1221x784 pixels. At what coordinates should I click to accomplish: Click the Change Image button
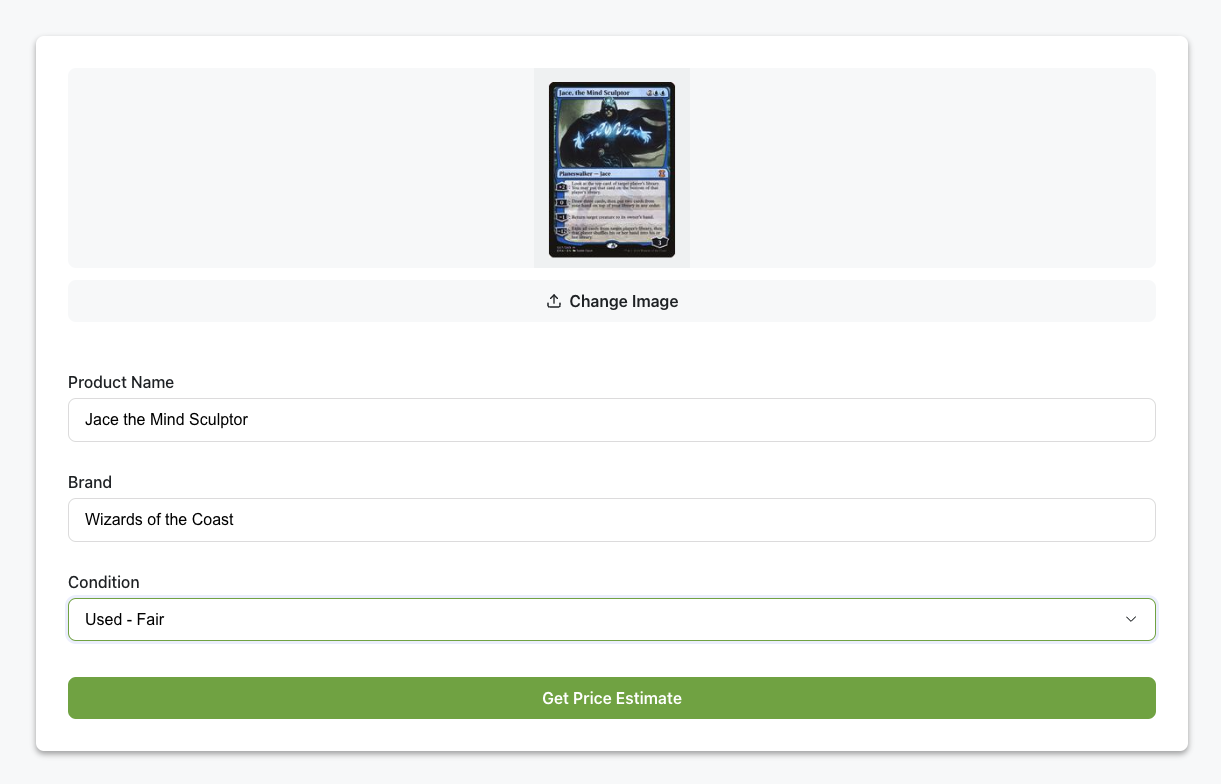coord(611,301)
